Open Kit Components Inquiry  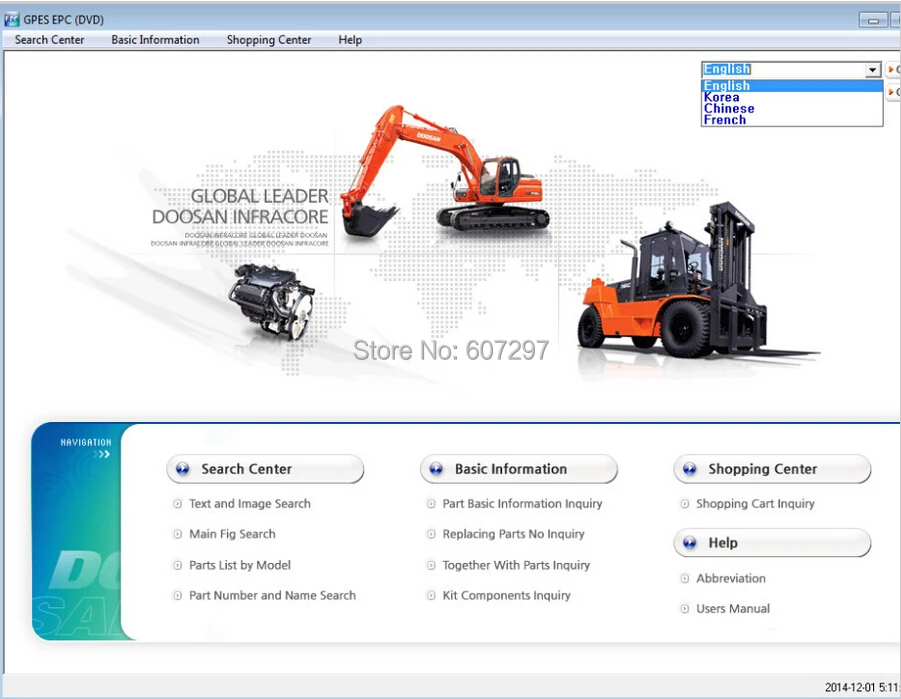507,595
